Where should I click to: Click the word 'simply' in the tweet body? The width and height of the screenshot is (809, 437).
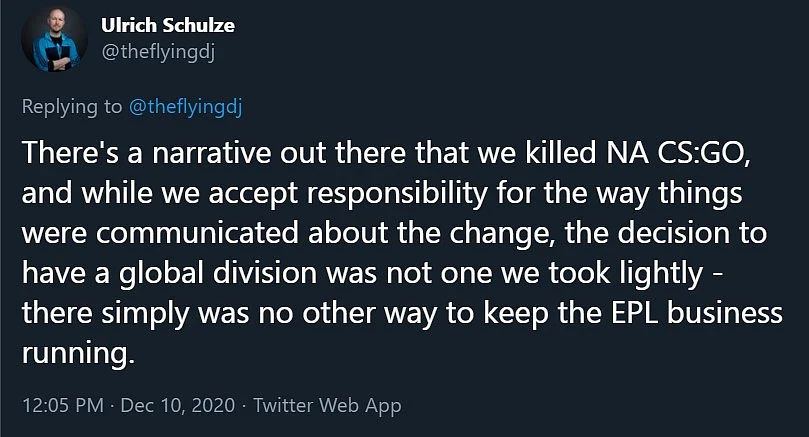point(145,315)
